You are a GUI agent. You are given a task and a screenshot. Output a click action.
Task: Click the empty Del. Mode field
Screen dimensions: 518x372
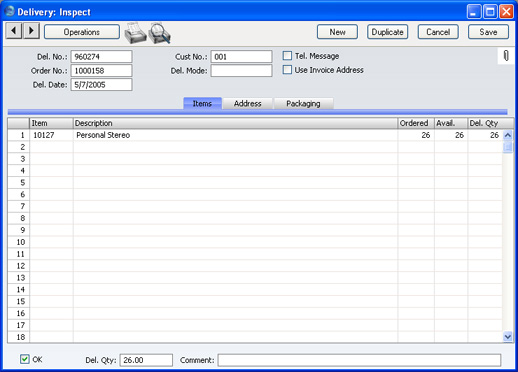tap(241, 71)
